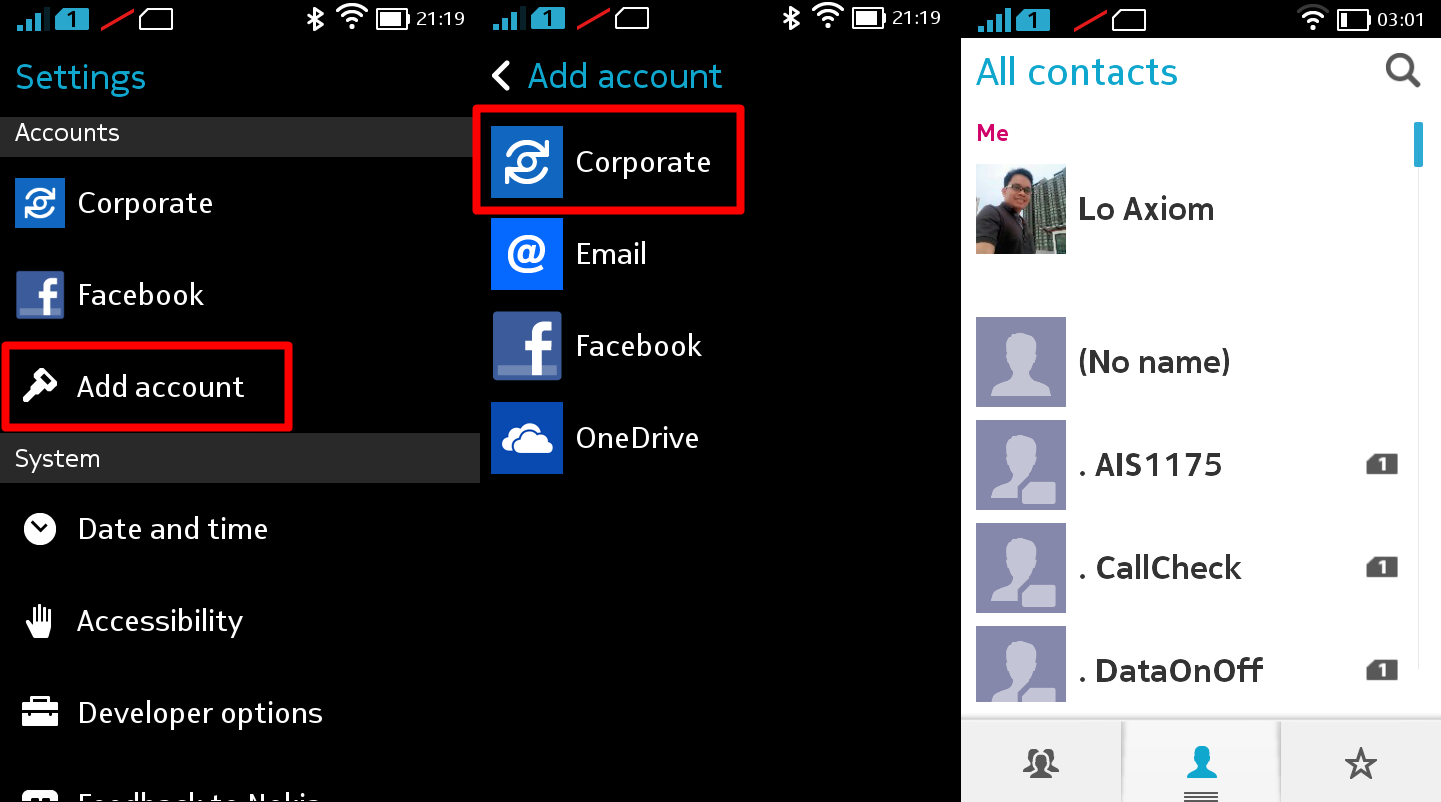The image size is (1441, 802).
Task: Open Lo Axiom profile photo
Action: 1021,209
